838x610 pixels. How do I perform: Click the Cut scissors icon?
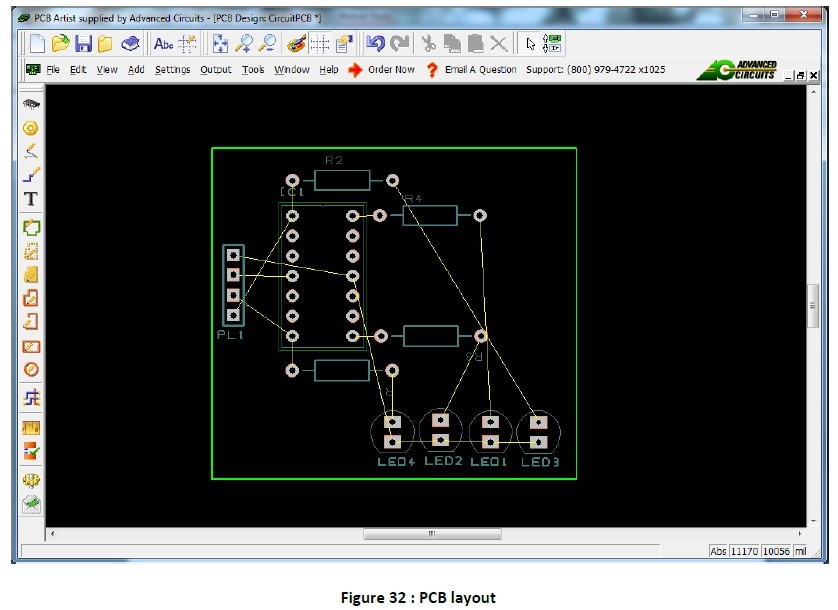[429, 43]
